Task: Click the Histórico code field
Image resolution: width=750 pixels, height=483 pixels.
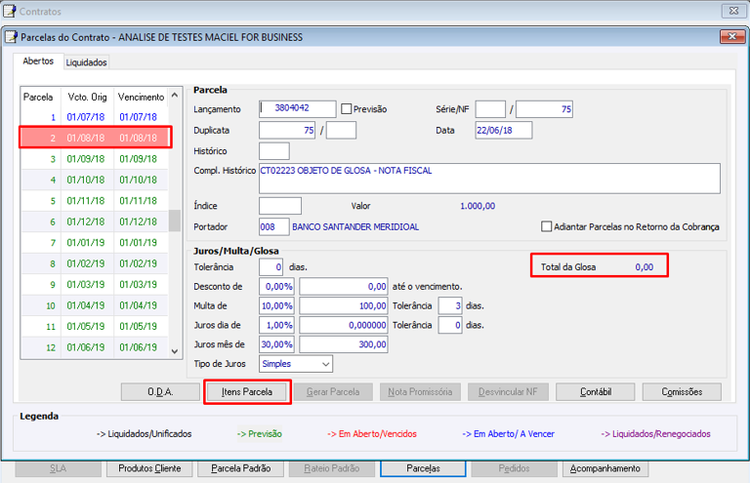Action: click(x=274, y=151)
